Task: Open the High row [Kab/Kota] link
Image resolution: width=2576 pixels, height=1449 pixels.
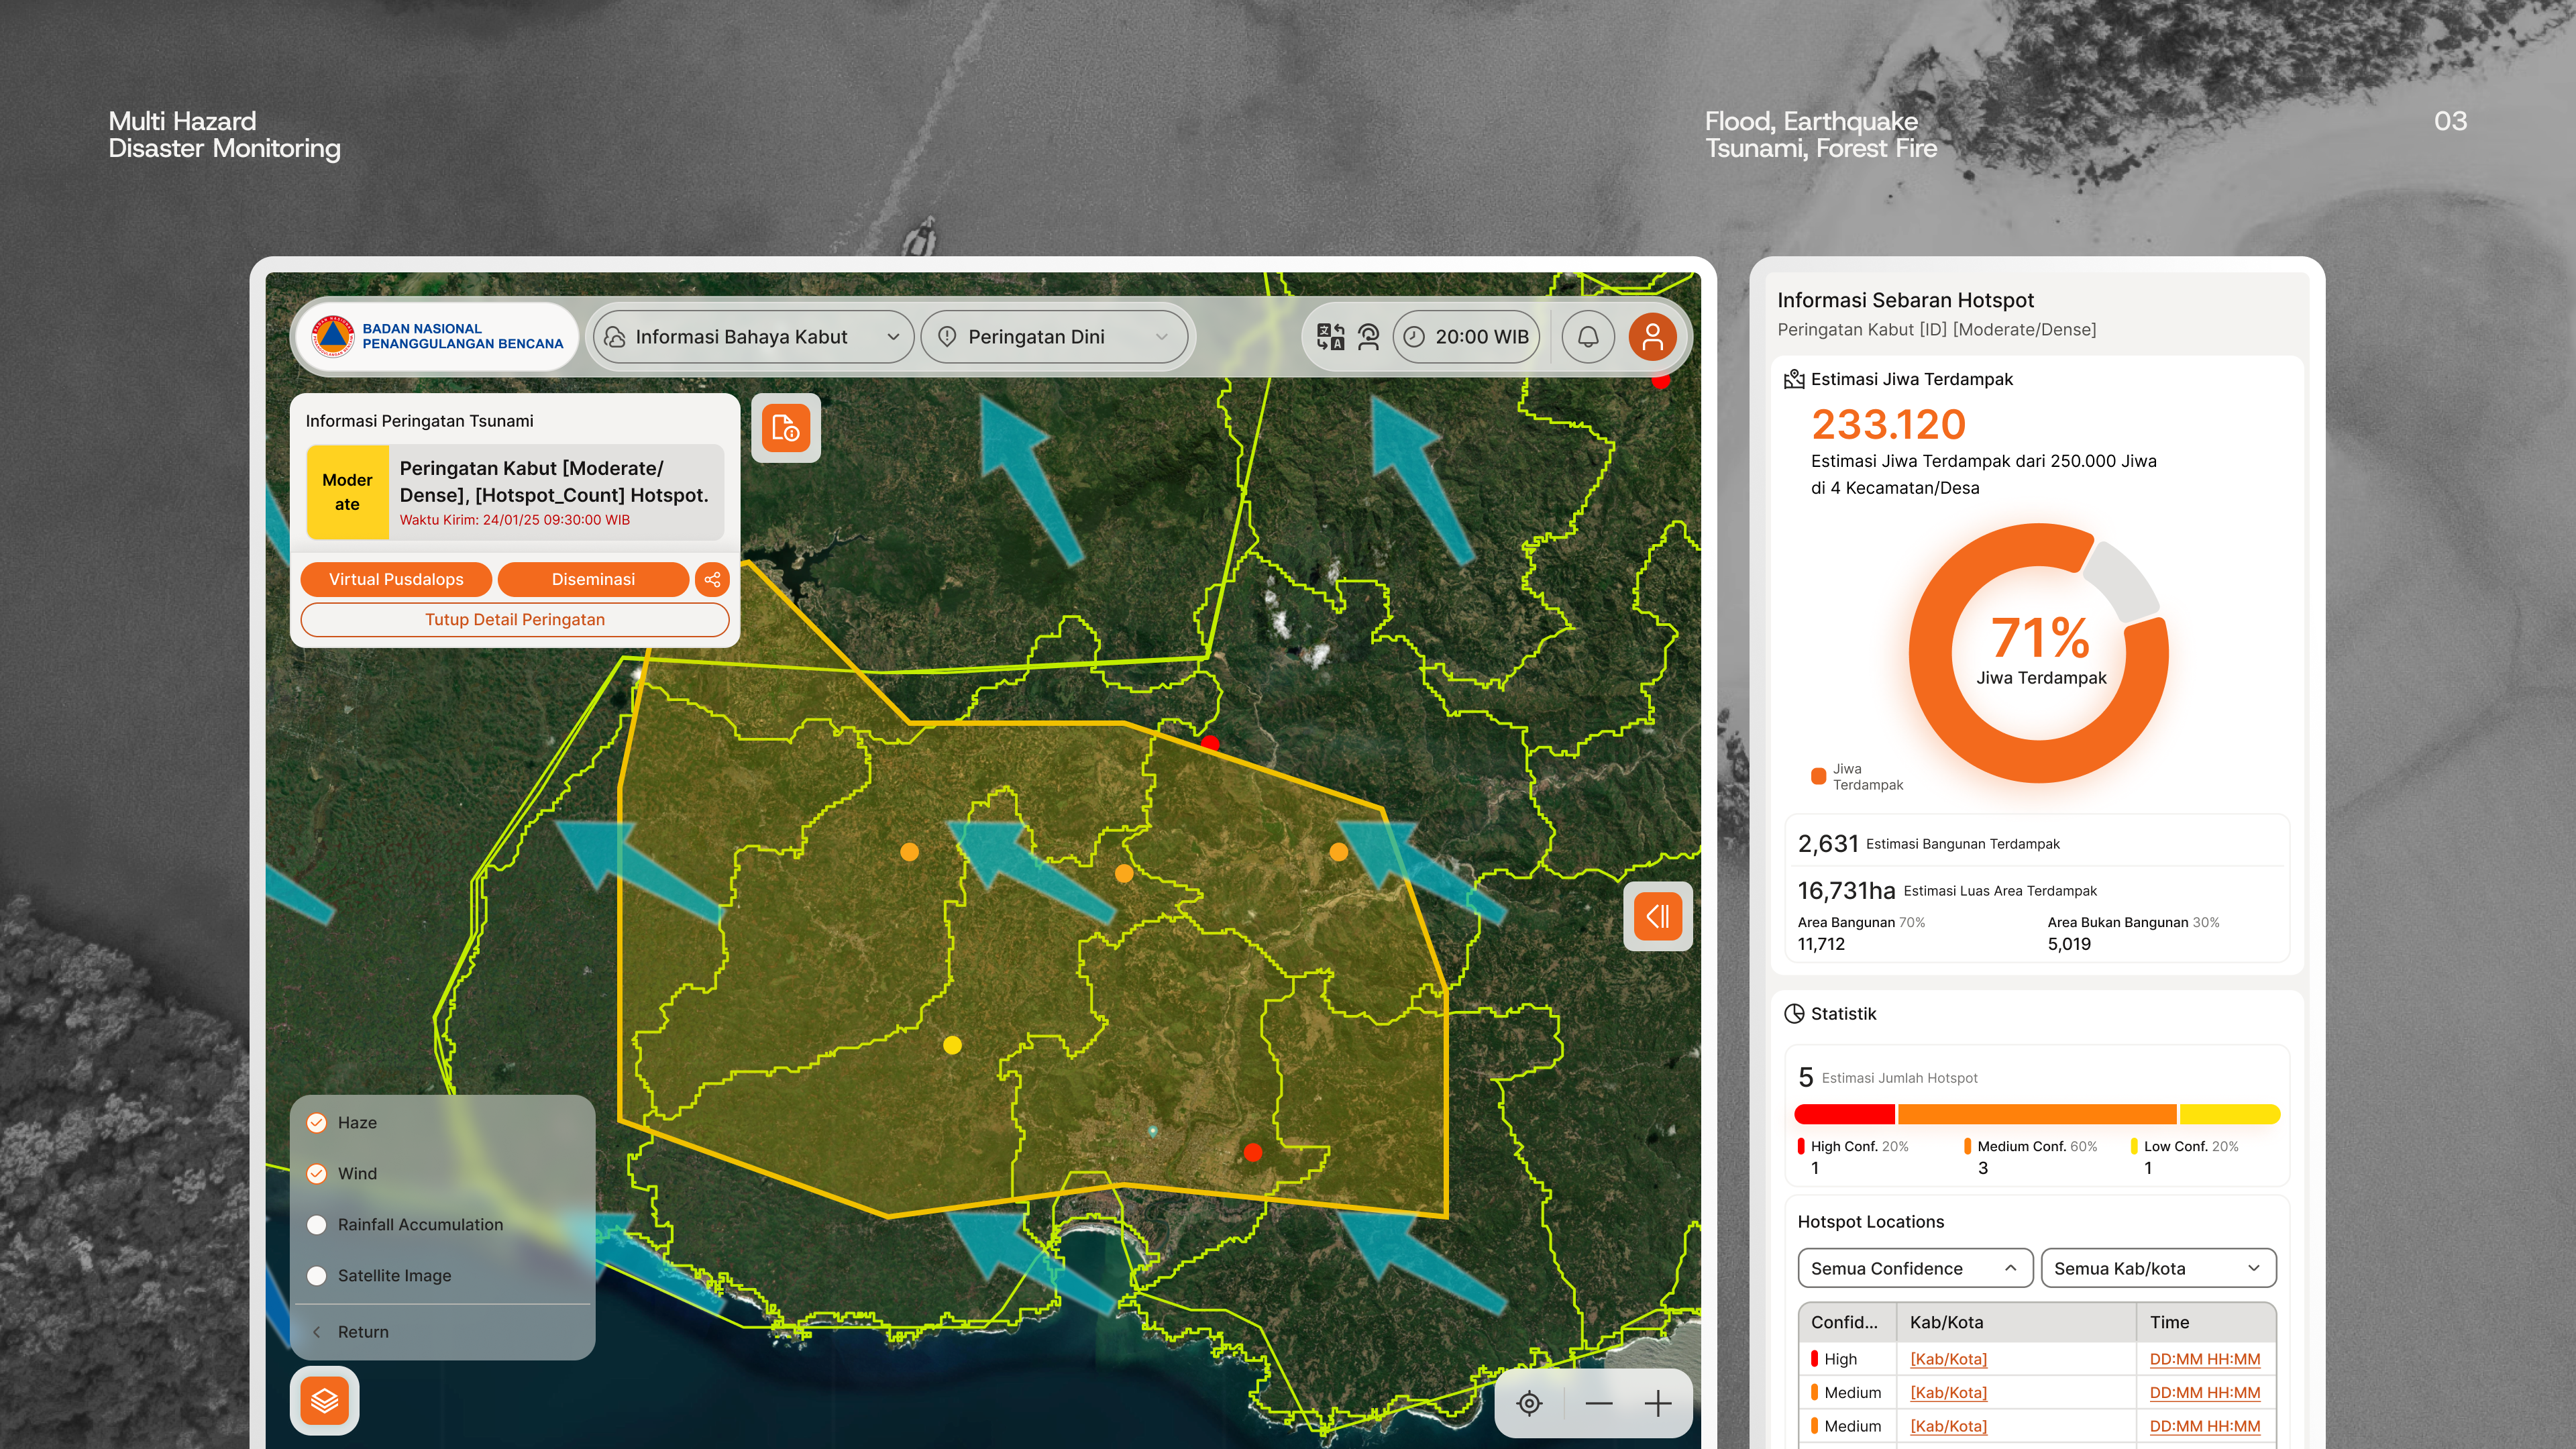Action: click(1948, 1359)
